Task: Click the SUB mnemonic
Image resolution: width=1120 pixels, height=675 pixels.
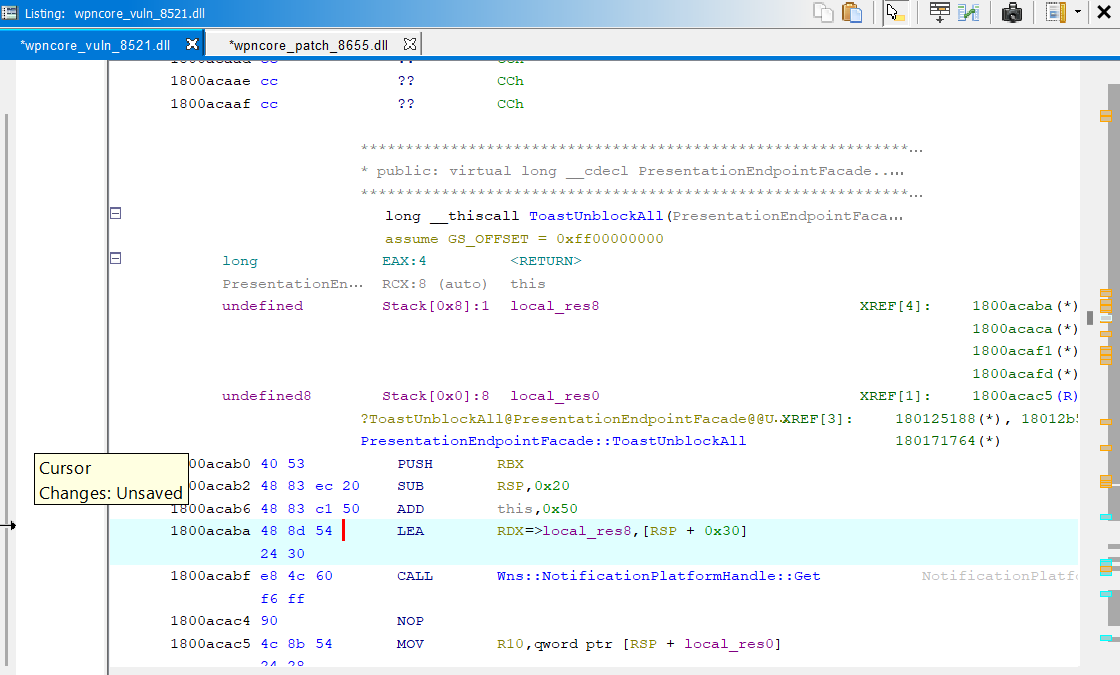Action: (410, 486)
